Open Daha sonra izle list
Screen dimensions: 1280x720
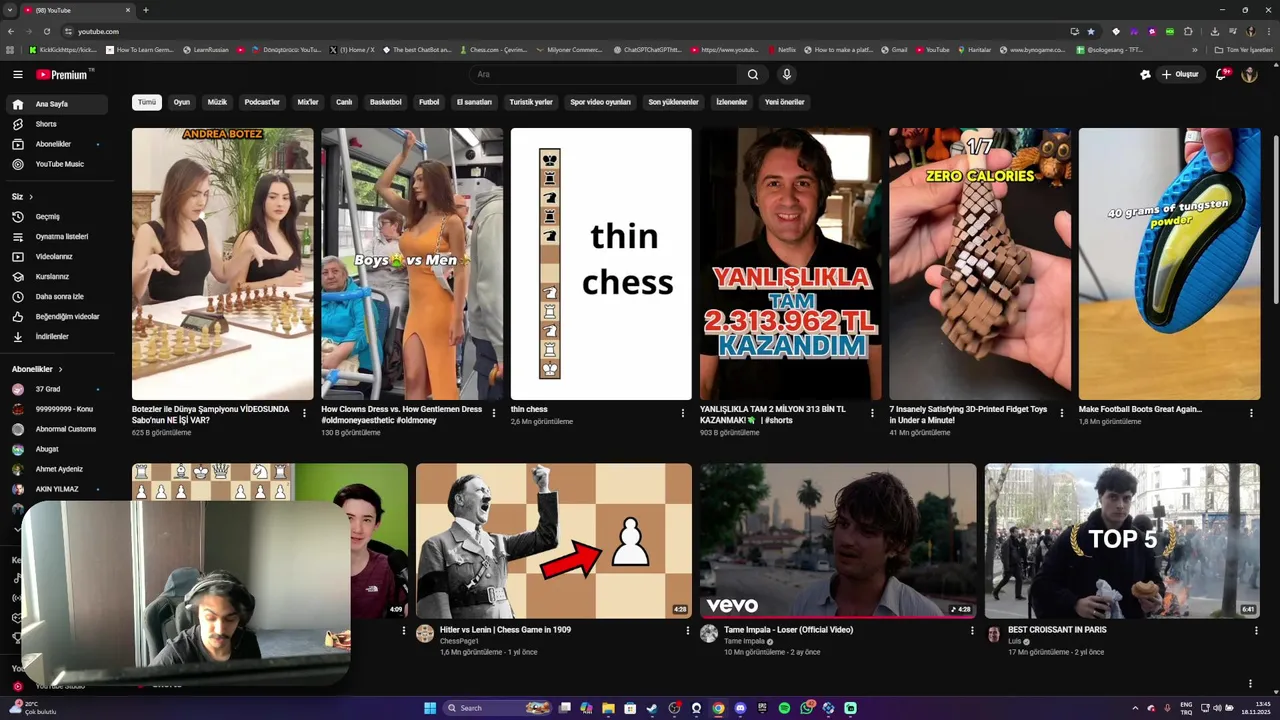click(x=57, y=296)
